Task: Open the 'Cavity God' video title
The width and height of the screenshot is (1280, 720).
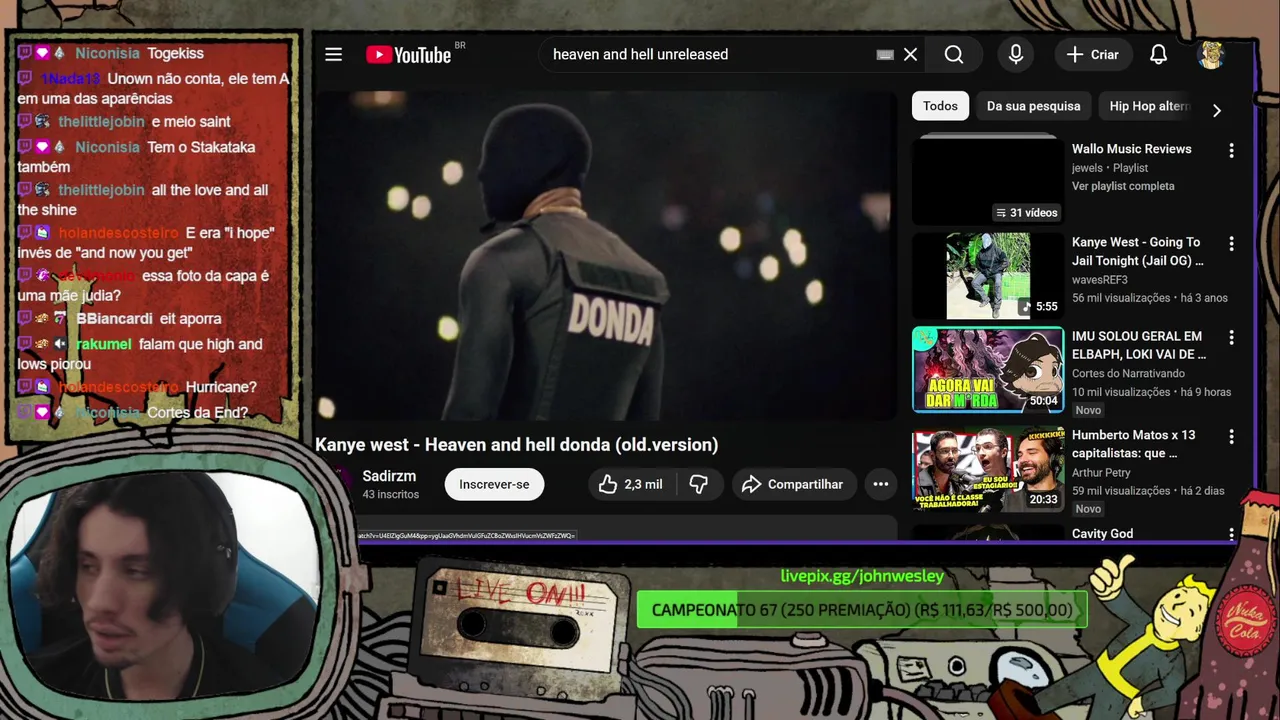Action: point(1102,534)
